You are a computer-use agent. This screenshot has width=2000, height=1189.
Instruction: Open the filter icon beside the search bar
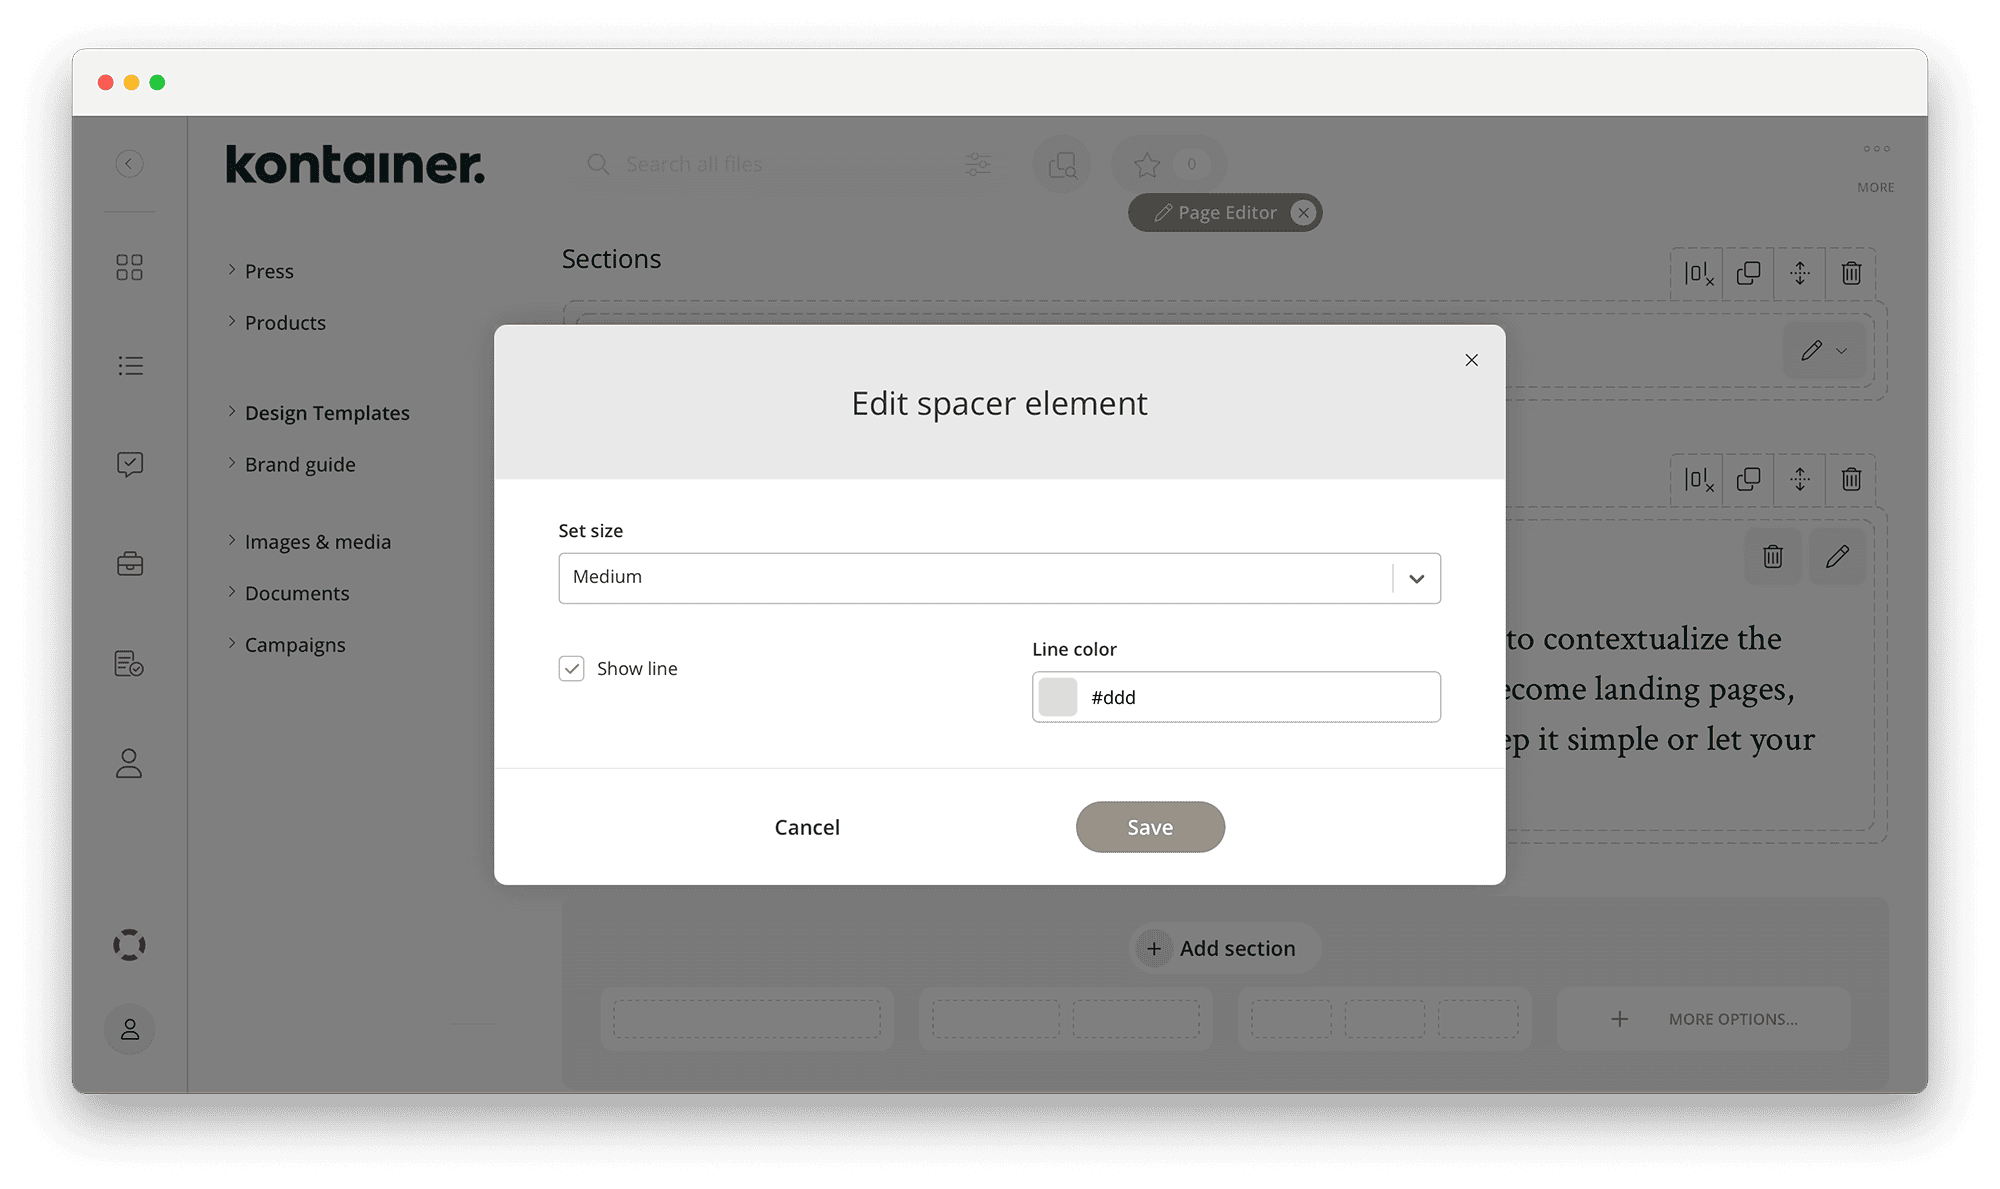coord(977,164)
